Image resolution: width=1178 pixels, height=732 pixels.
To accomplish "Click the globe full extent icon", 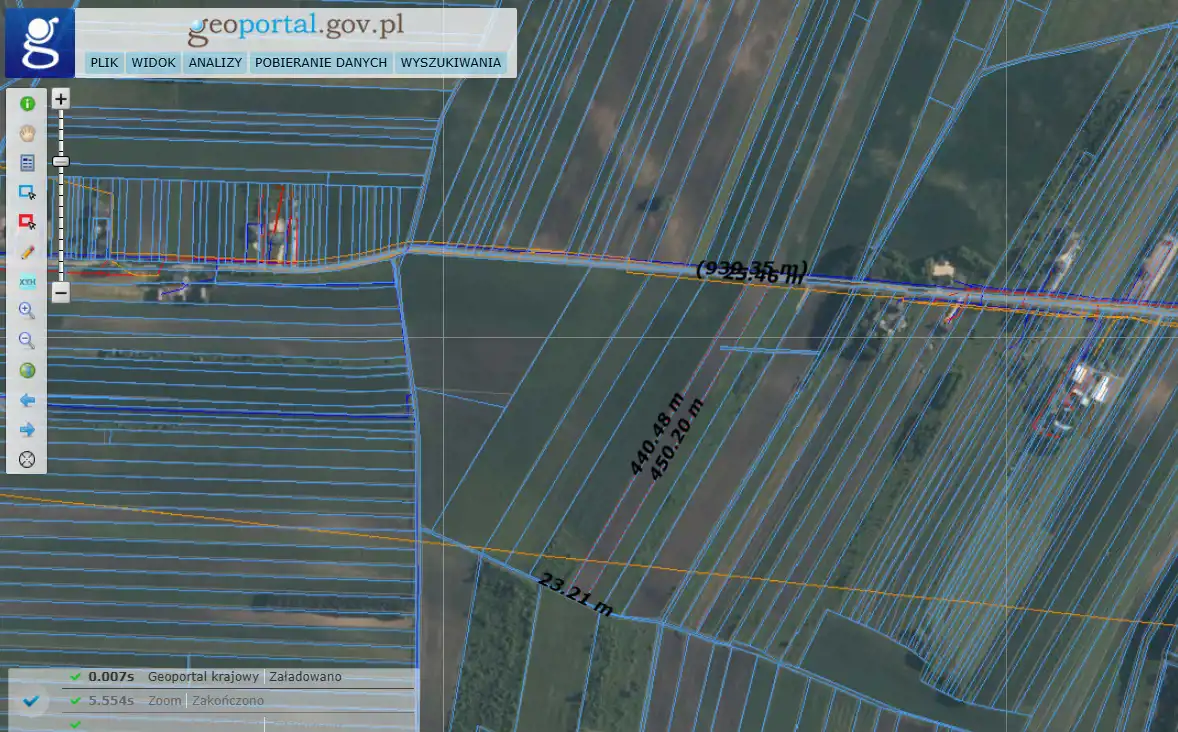I will (x=27, y=371).
